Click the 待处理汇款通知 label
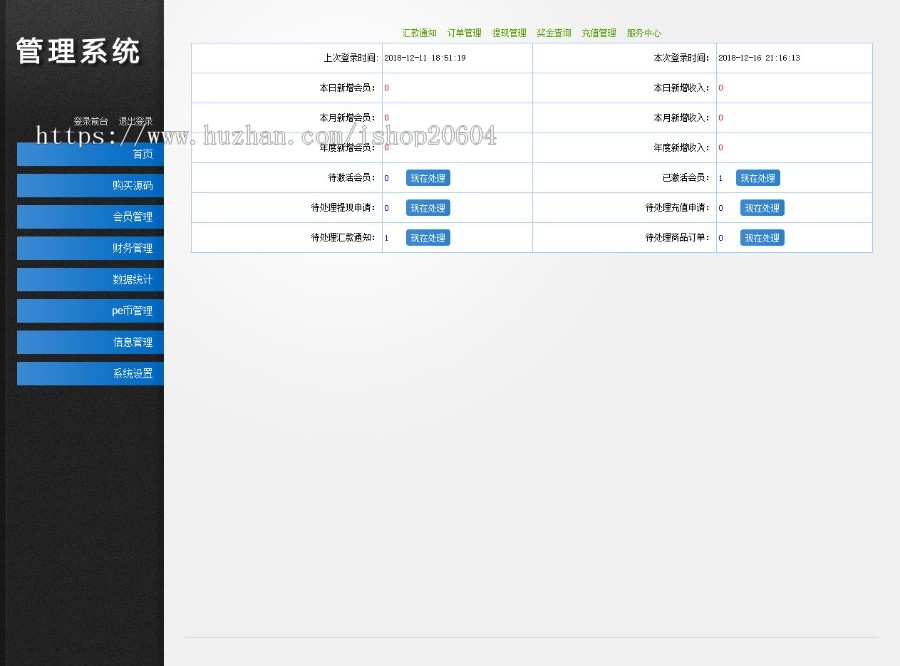Screen dimensions: 900x666 point(343,238)
